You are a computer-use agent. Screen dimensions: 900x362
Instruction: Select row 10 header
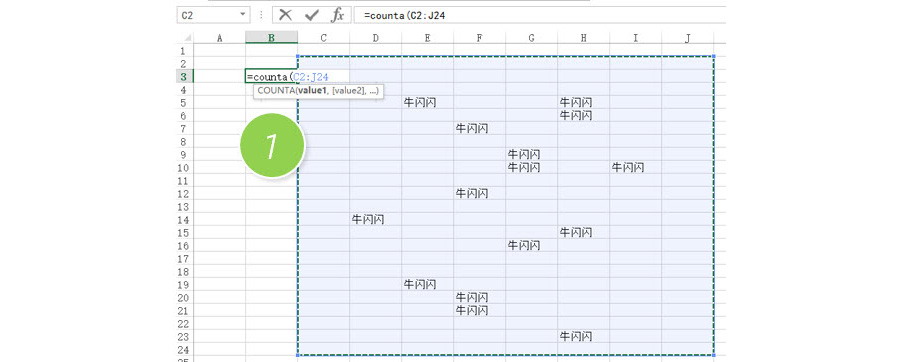[x=184, y=168]
